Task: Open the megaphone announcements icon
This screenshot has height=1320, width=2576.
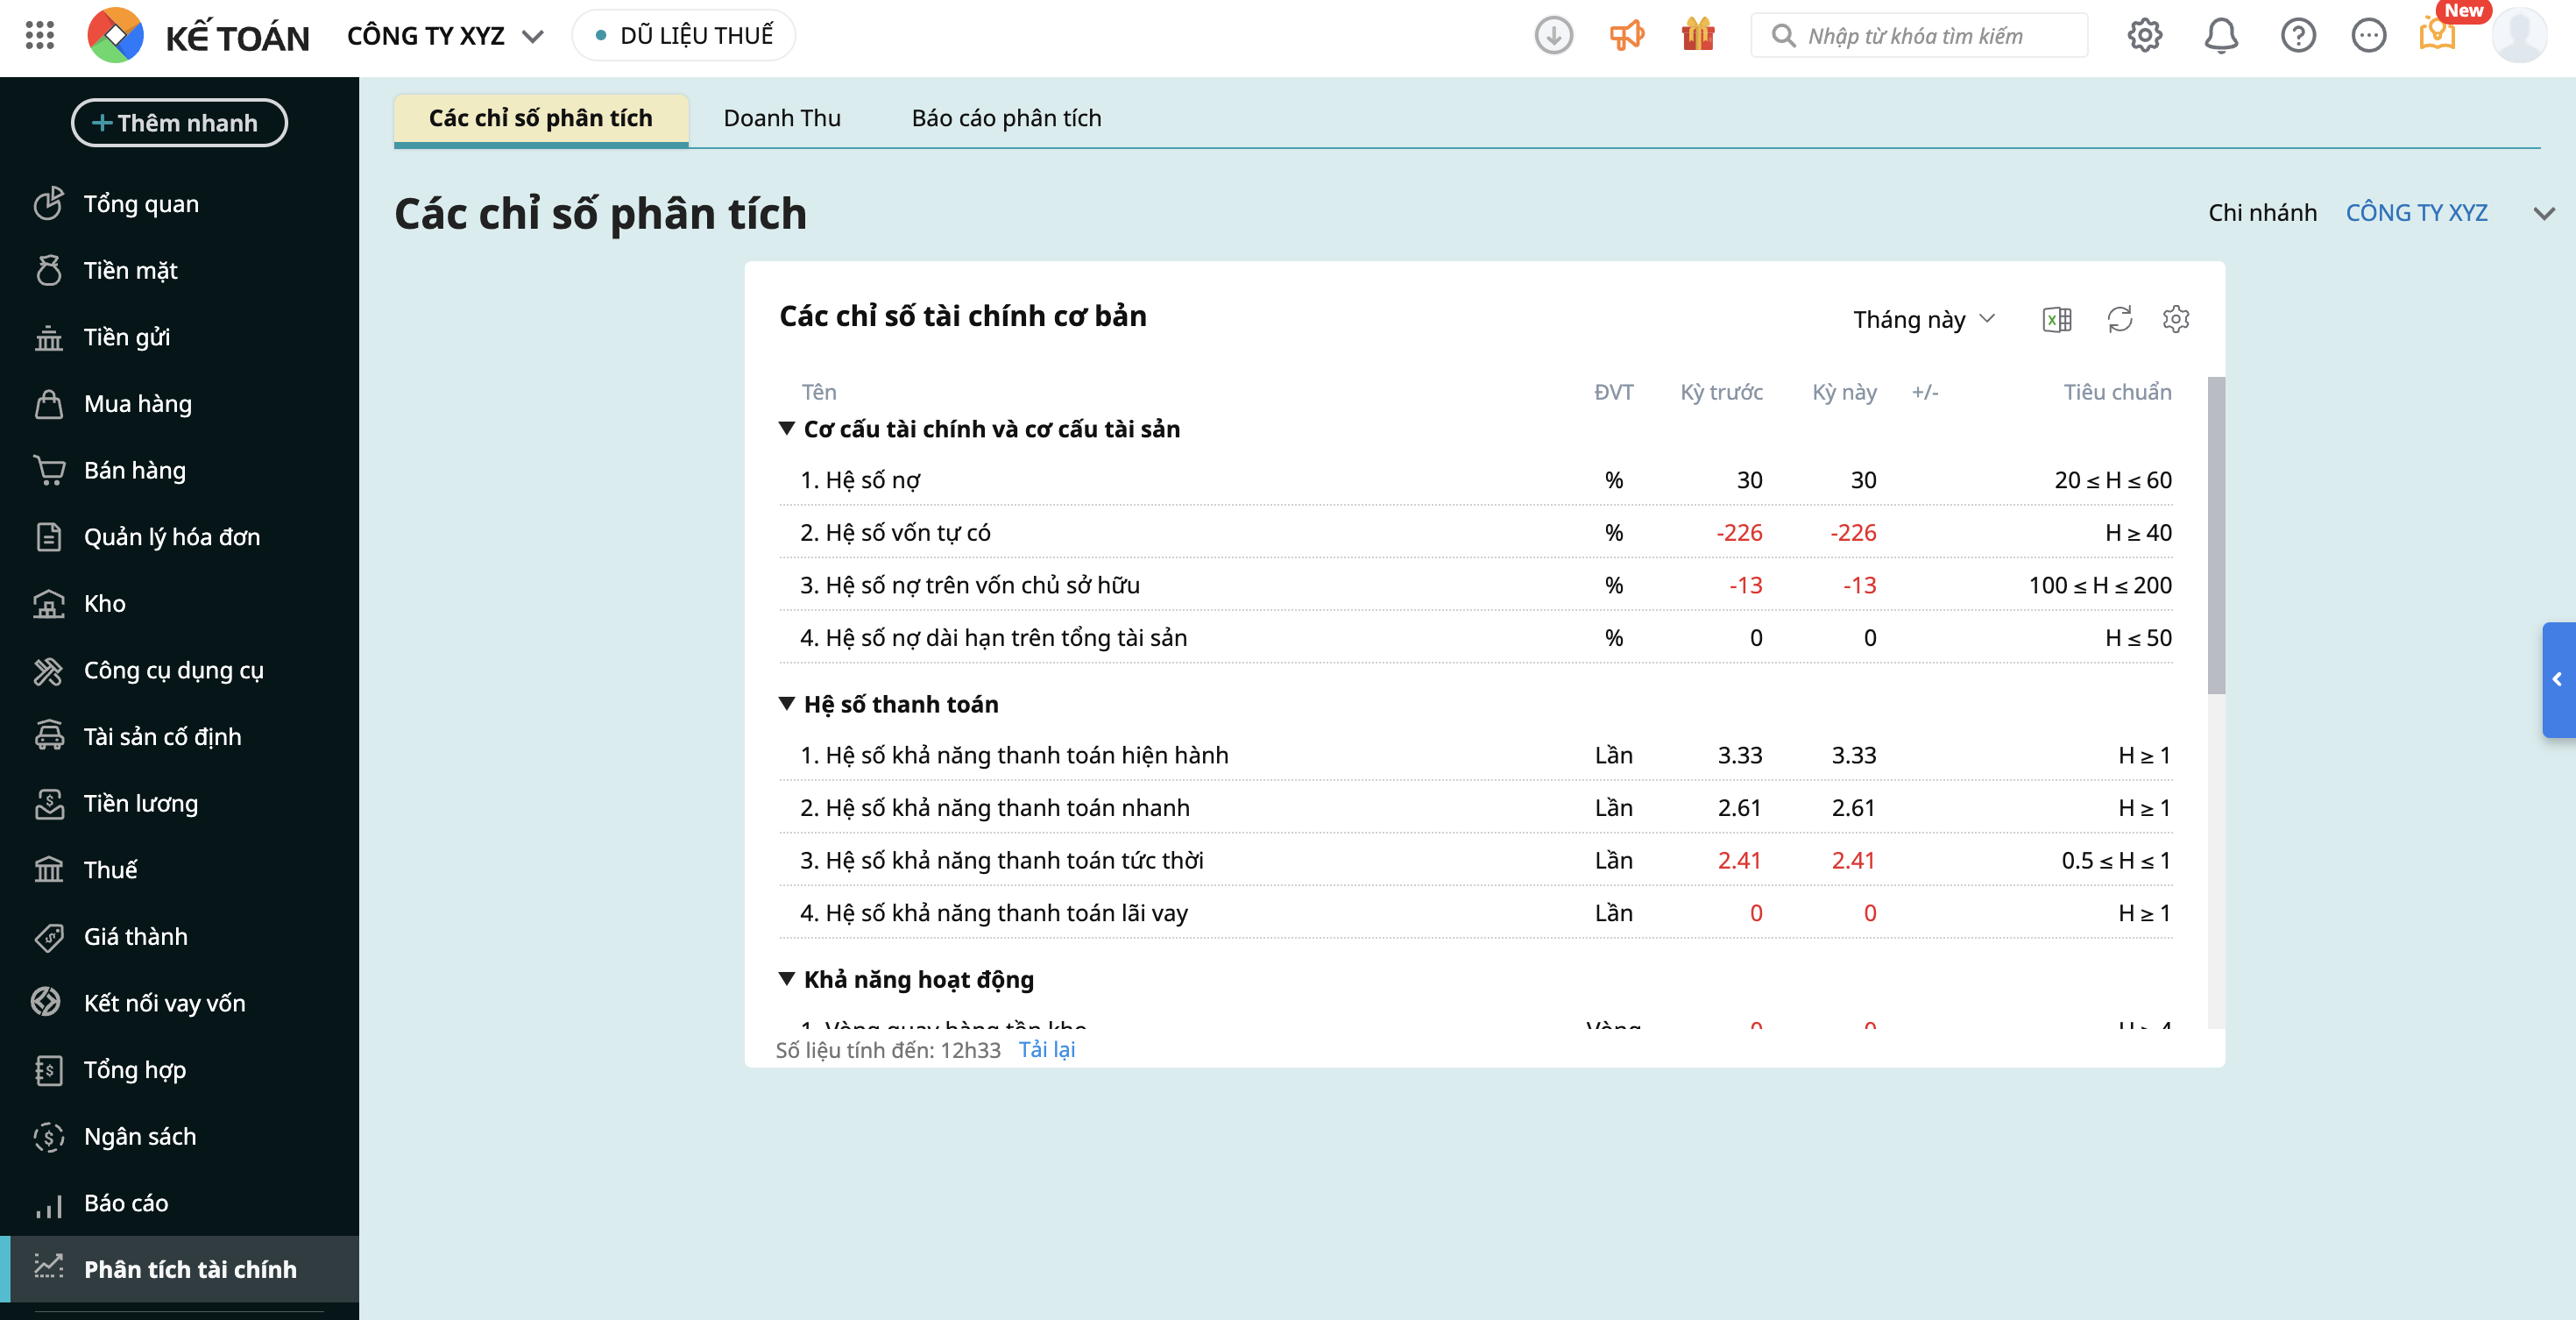Action: pos(1627,36)
